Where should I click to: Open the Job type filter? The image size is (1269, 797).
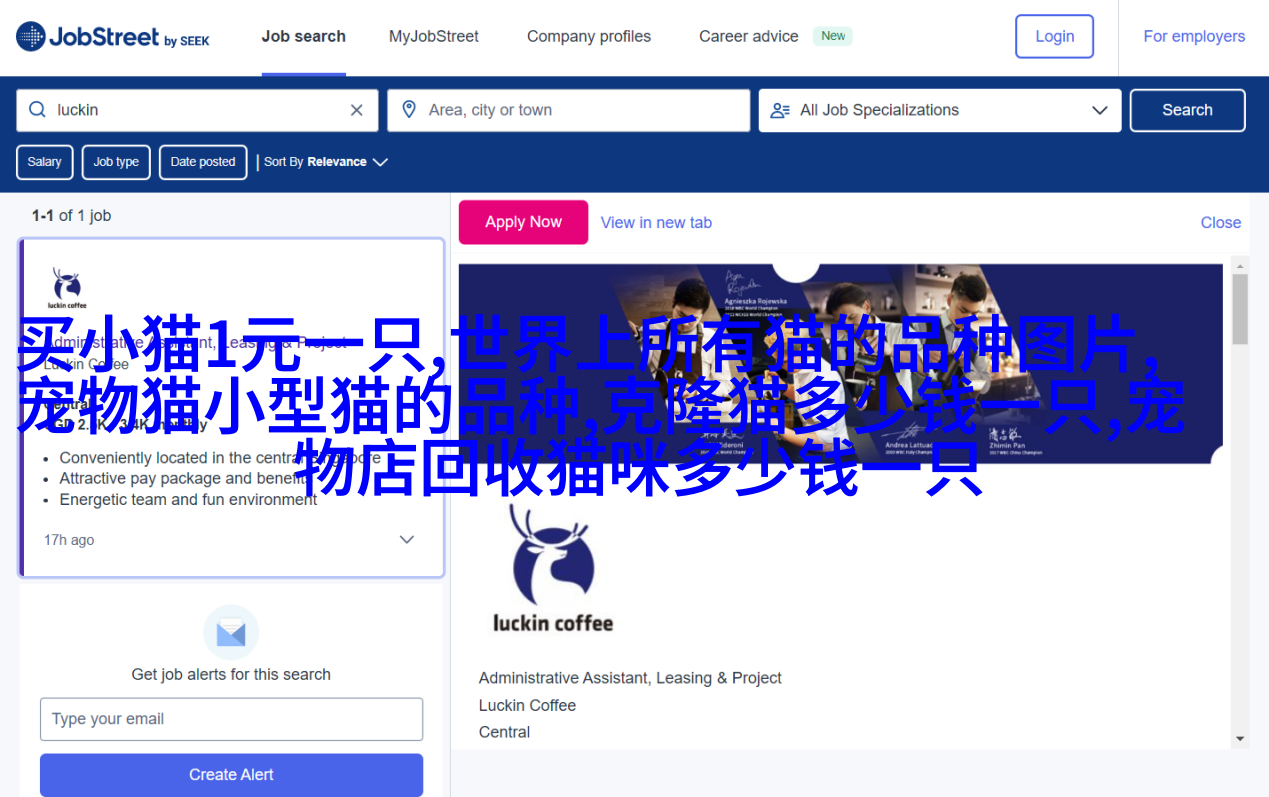(x=116, y=162)
